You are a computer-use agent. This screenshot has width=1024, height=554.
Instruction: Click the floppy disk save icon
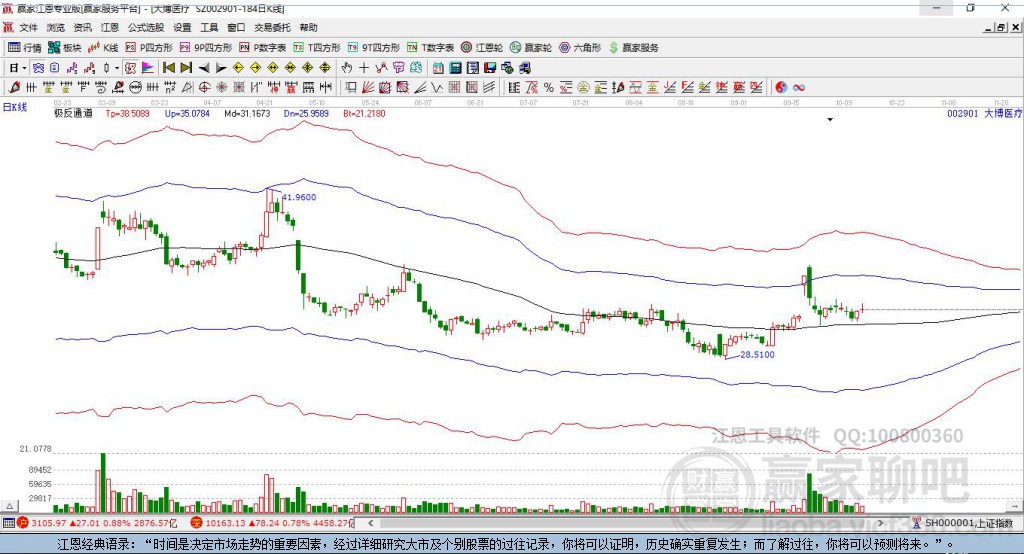[490, 68]
